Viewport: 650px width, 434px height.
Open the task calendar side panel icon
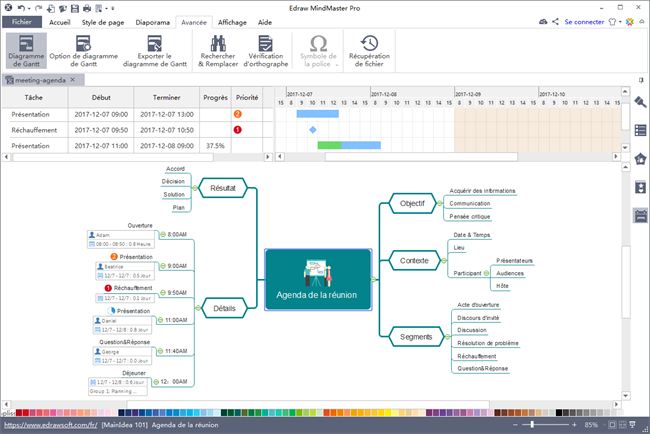[x=640, y=216]
